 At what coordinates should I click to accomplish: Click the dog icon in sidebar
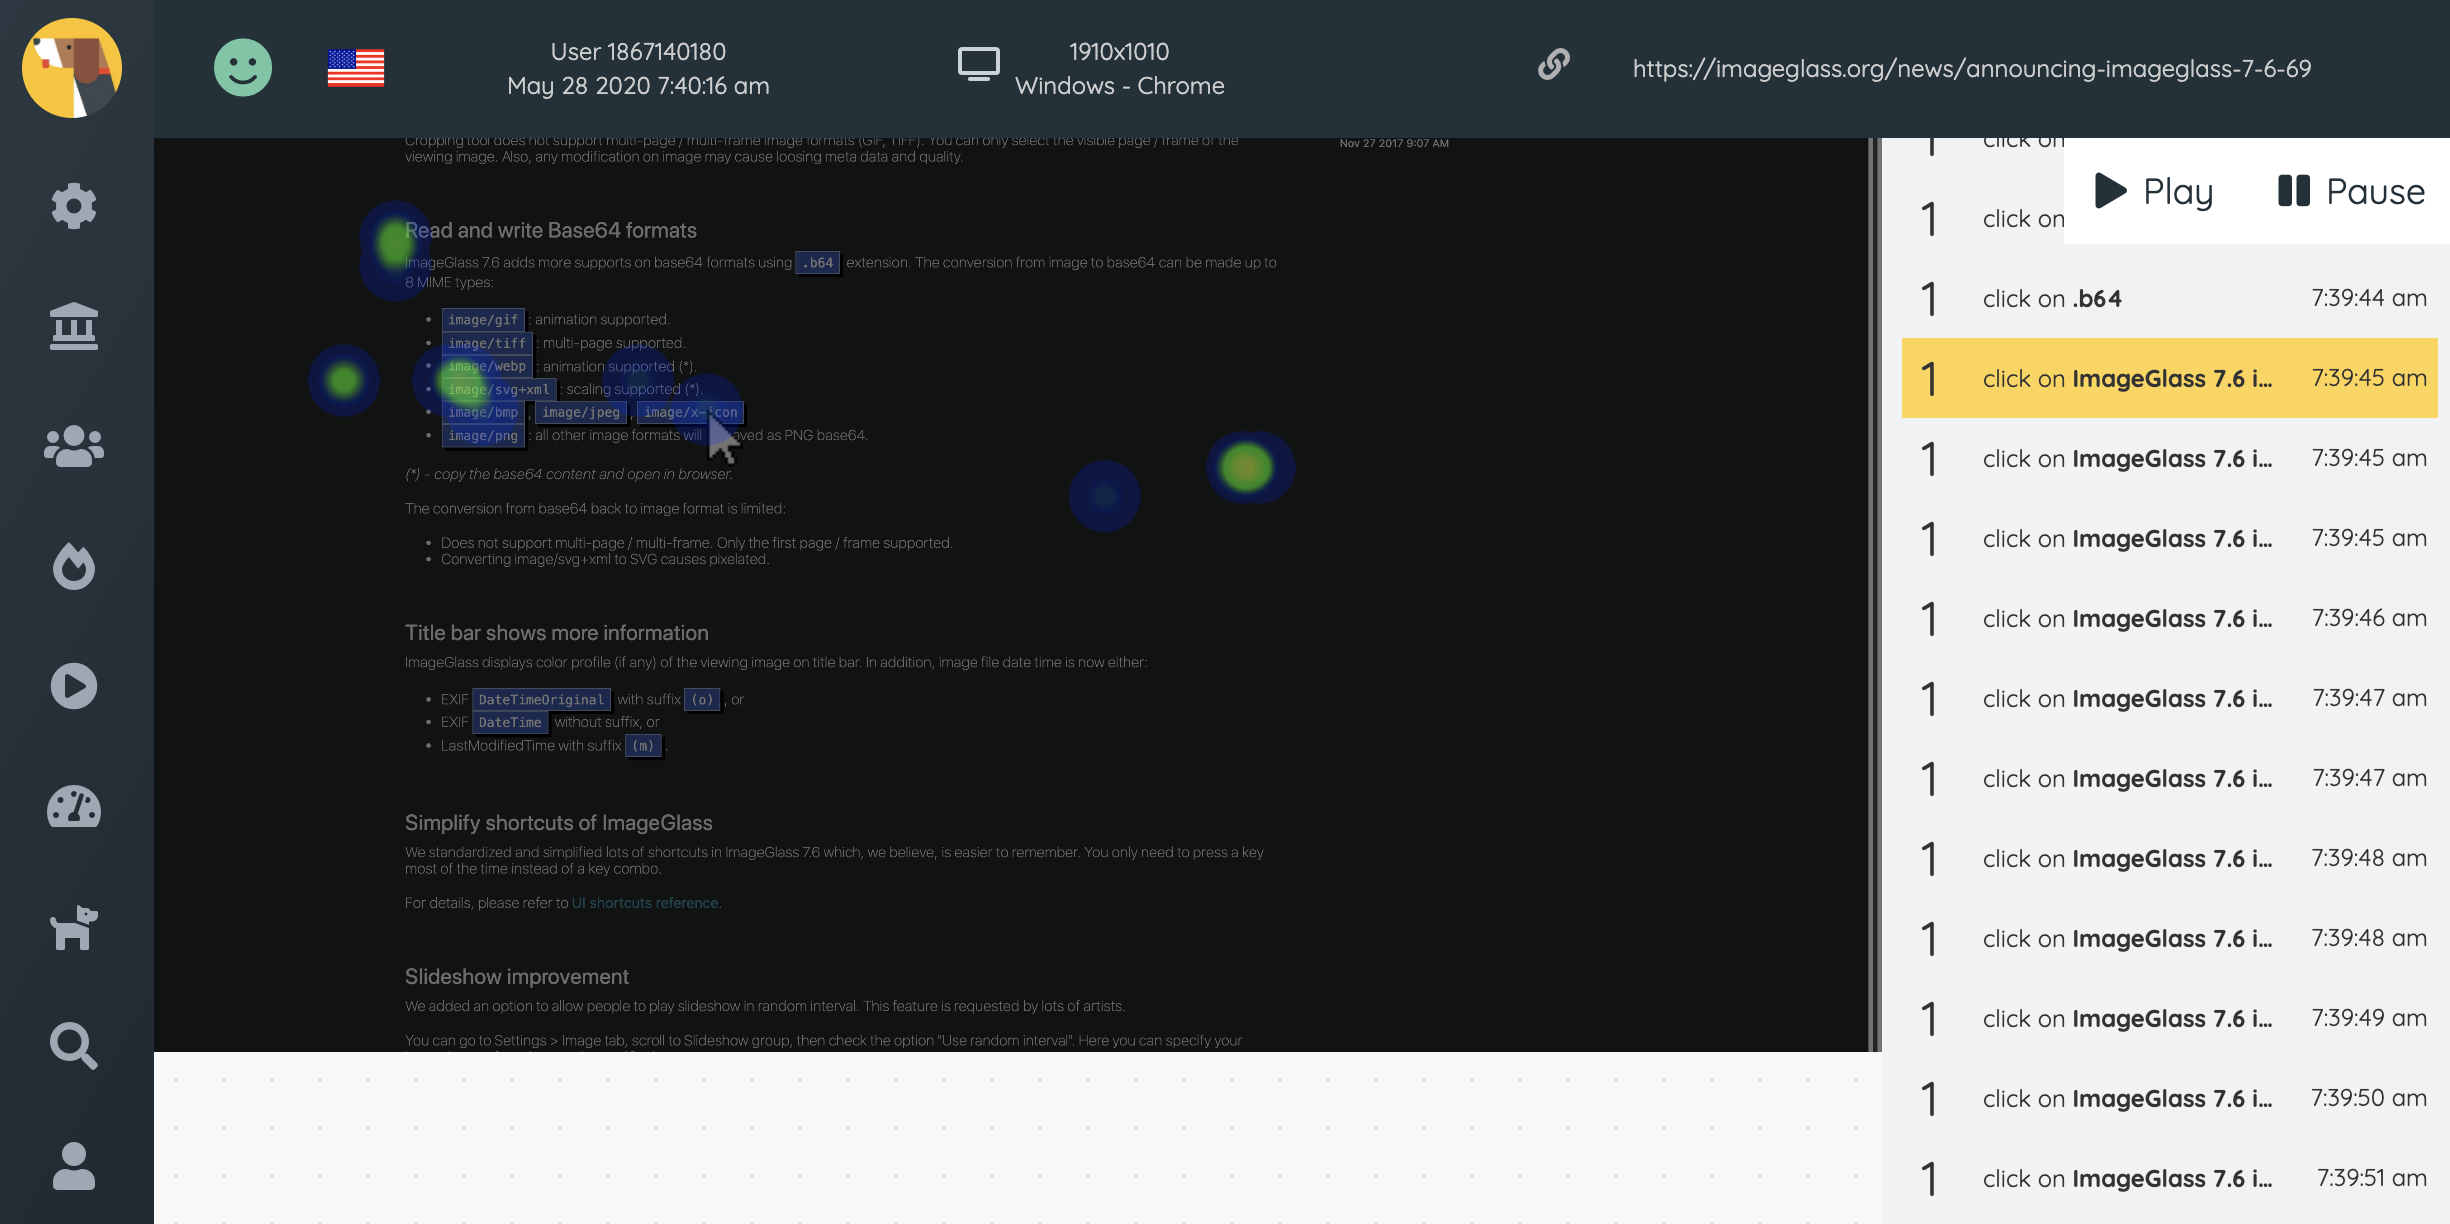tap(74, 927)
